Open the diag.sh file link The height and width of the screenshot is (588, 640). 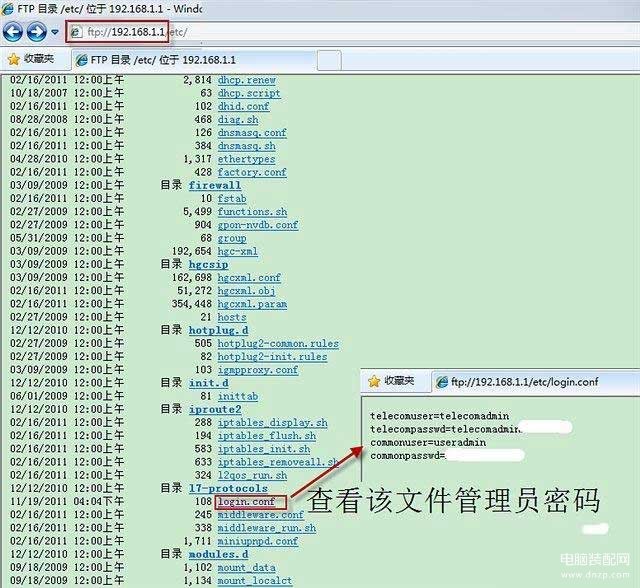238,120
